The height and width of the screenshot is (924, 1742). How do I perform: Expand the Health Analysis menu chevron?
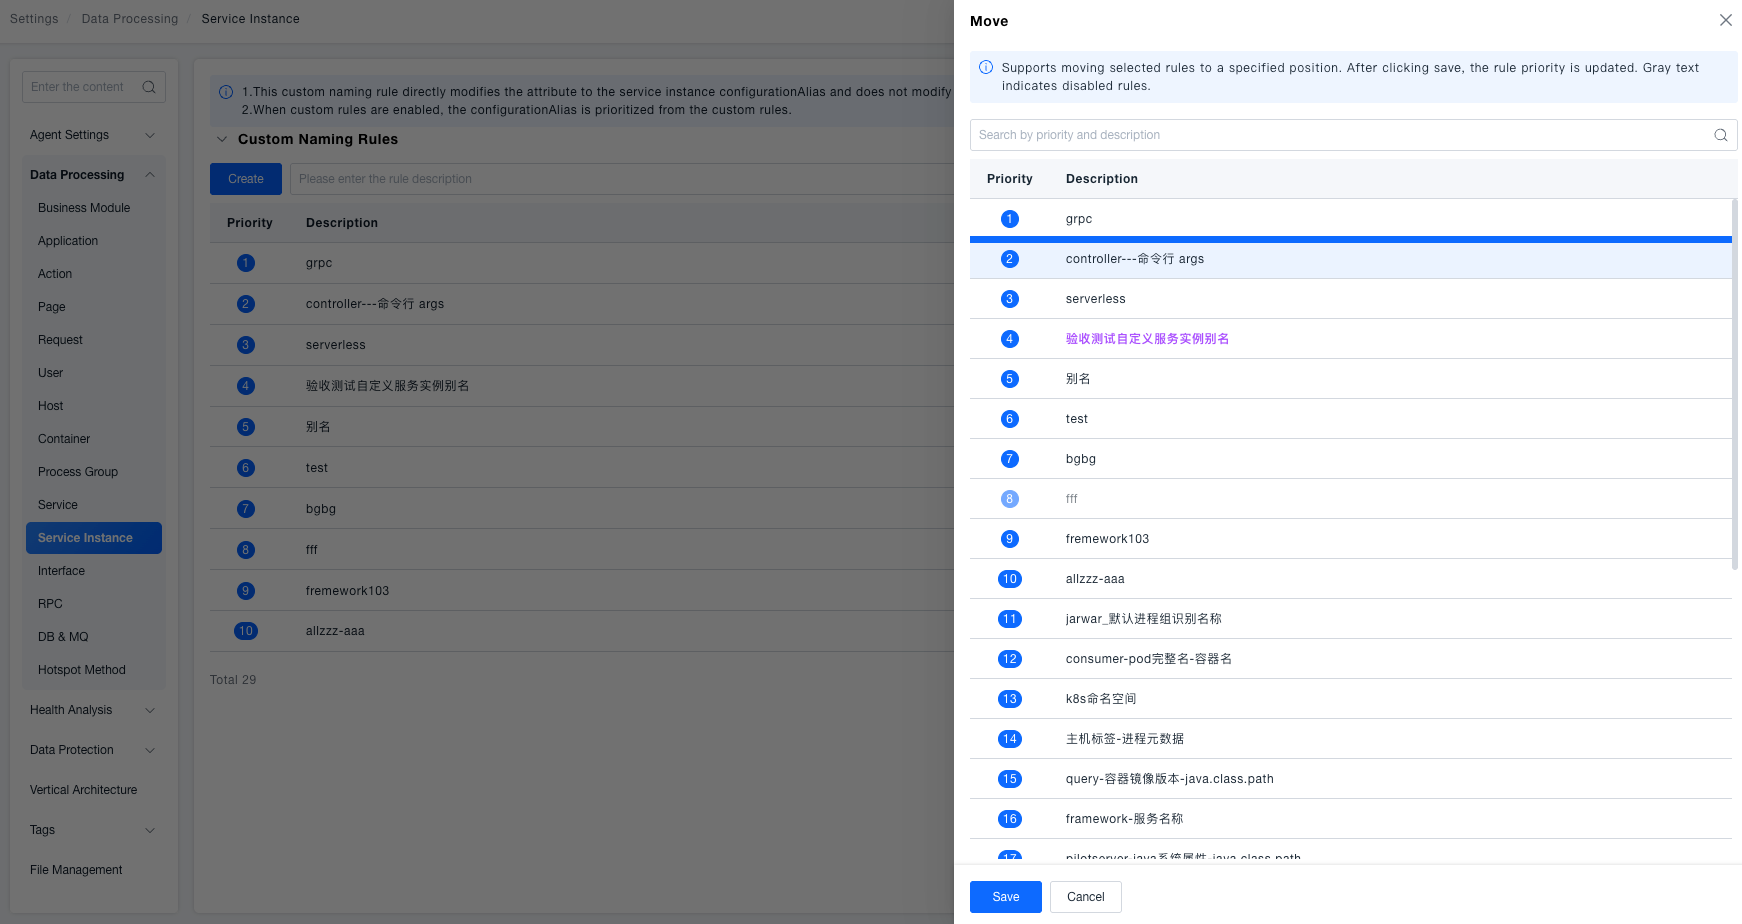pyautogui.click(x=150, y=710)
